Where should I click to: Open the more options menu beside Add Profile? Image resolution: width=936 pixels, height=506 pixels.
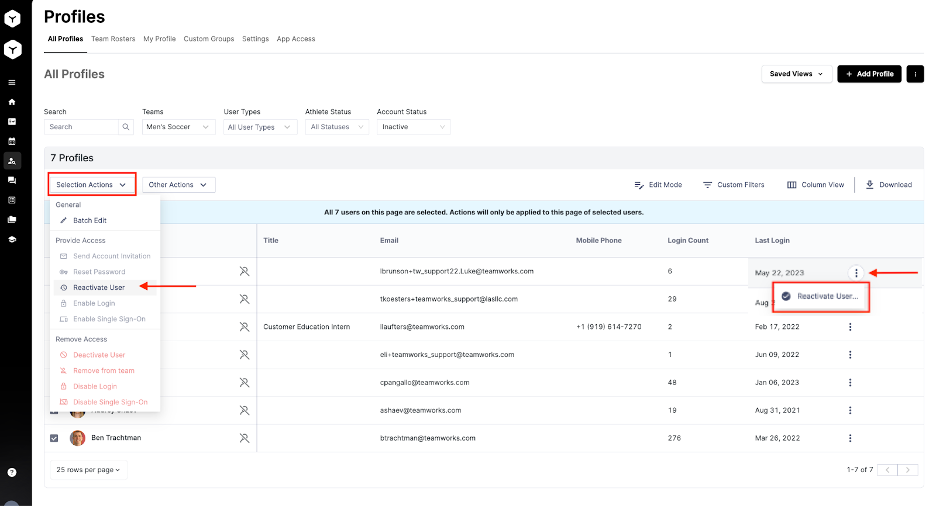click(915, 74)
